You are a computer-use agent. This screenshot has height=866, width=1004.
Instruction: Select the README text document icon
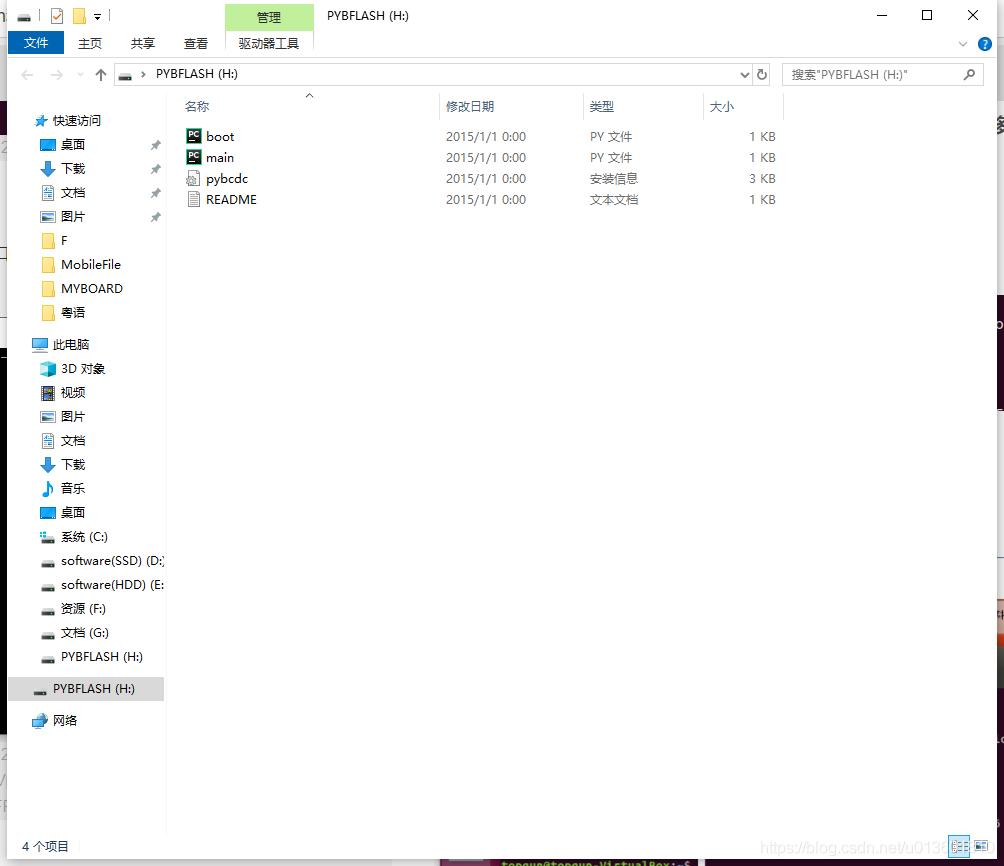193,199
